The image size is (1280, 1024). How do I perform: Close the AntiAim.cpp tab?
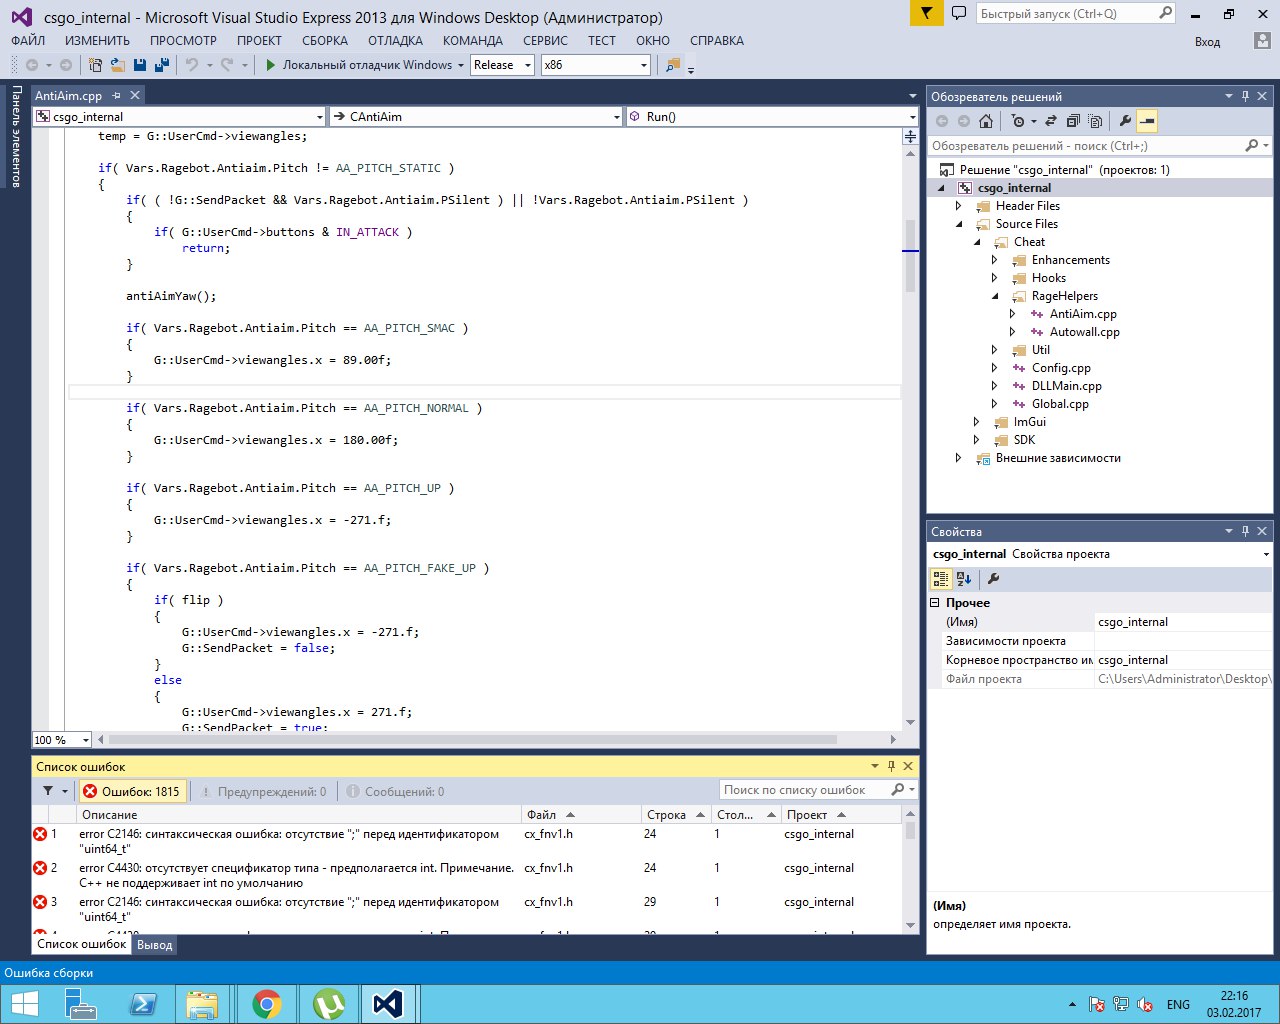[x=134, y=95]
